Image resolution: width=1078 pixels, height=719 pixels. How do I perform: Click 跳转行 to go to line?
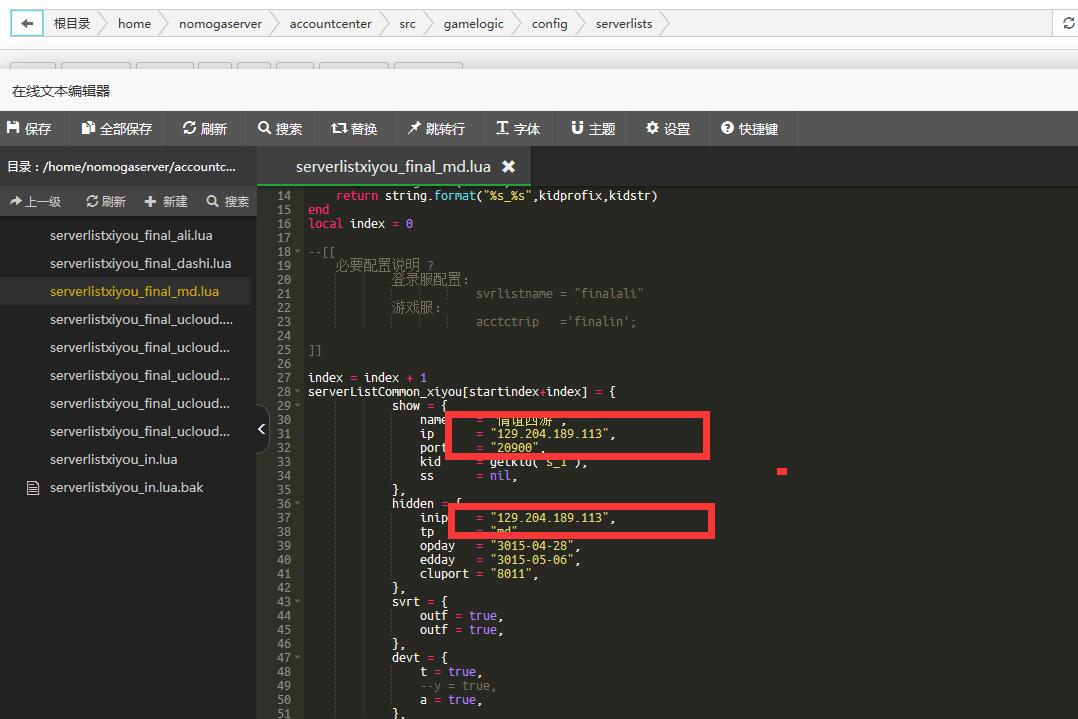pyautogui.click(x=436, y=129)
